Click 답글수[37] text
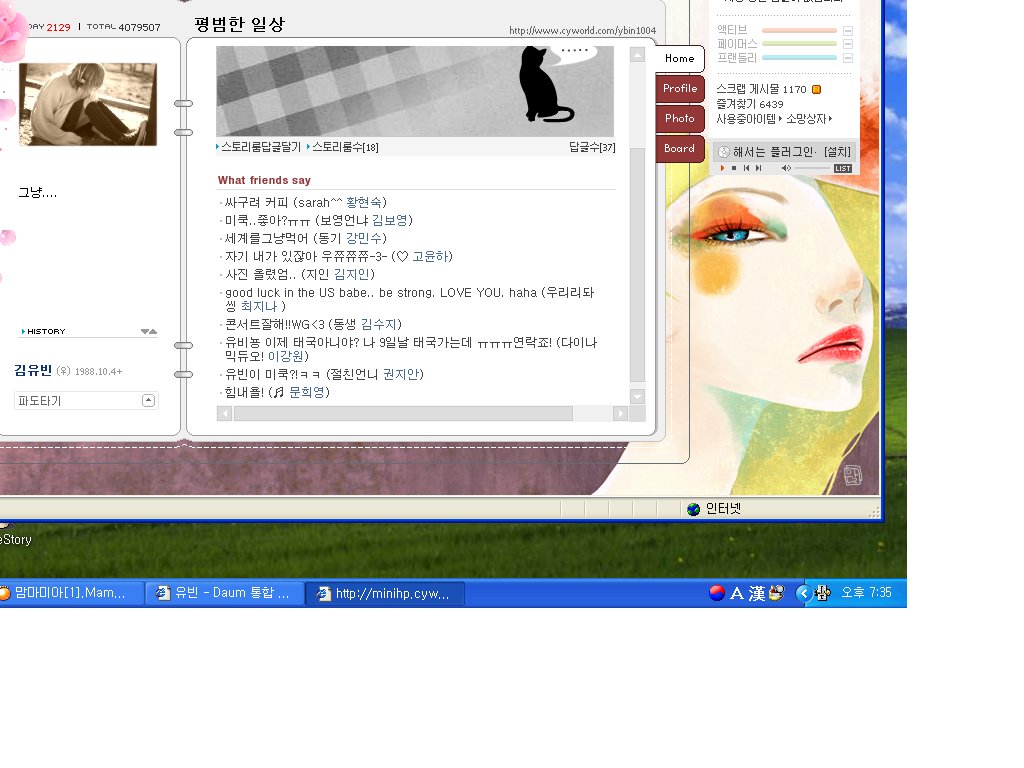This screenshot has width=1024, height=768. tap(592, 147)
